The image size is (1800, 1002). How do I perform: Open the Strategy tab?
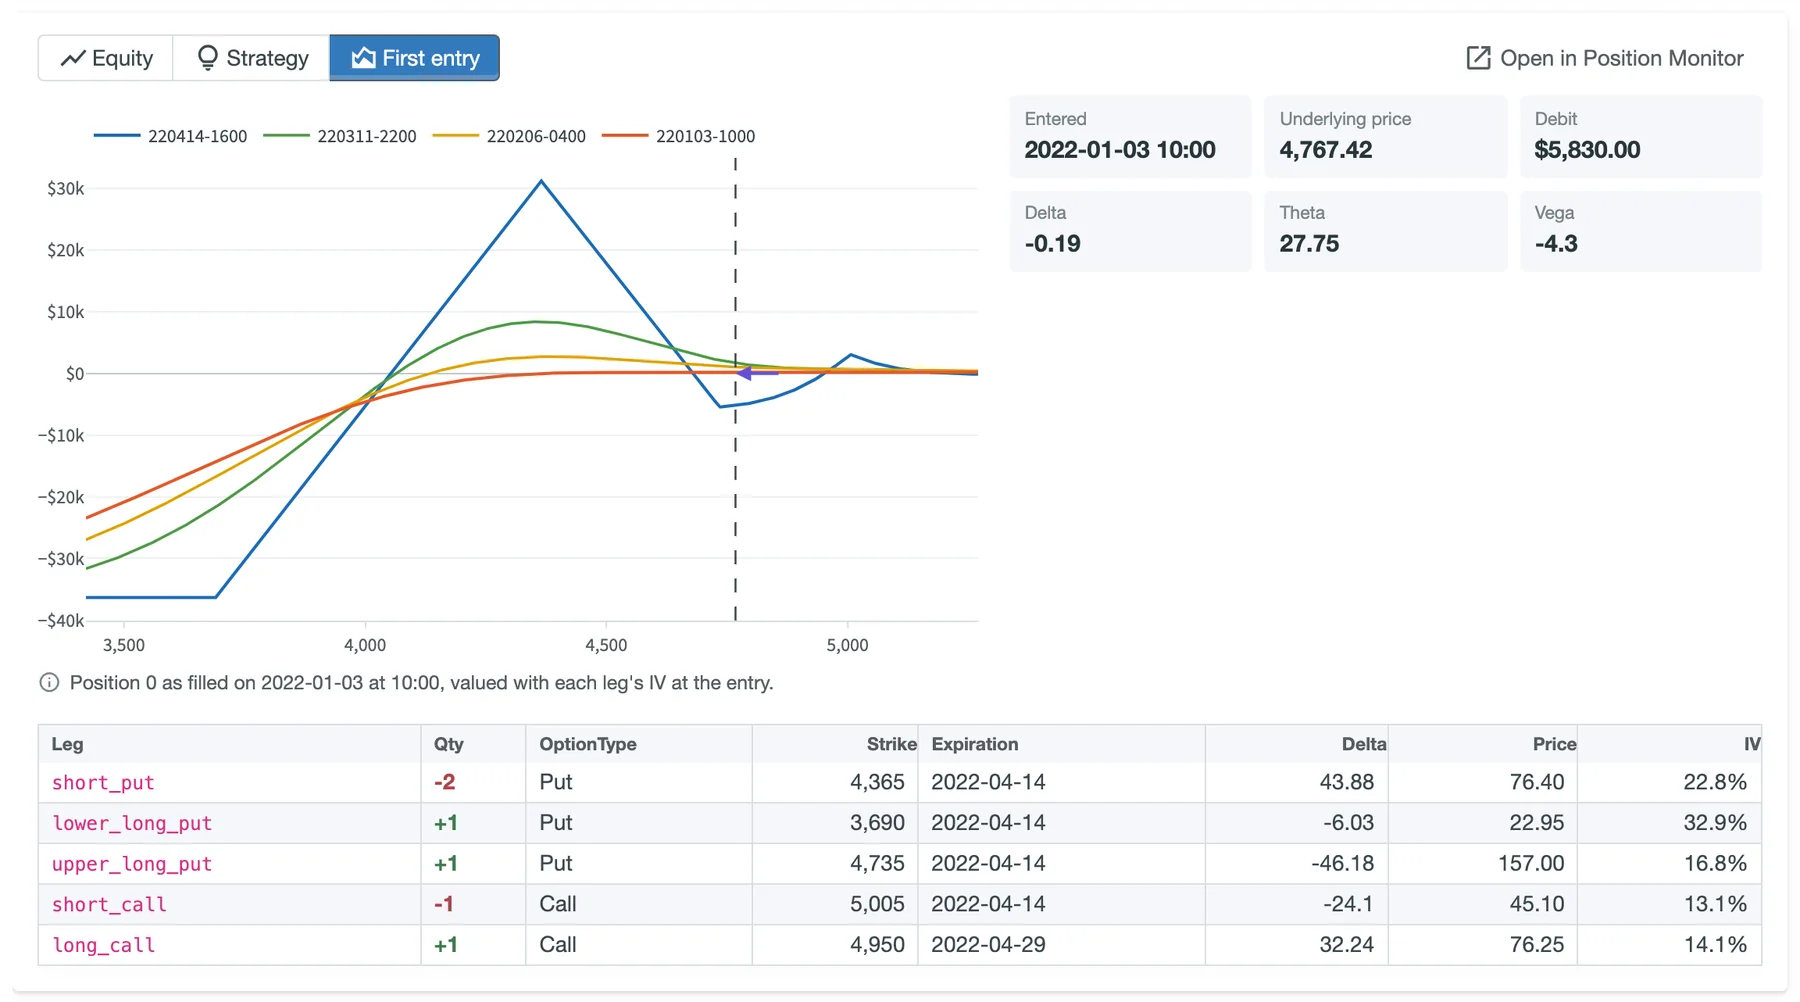(252, 58)
